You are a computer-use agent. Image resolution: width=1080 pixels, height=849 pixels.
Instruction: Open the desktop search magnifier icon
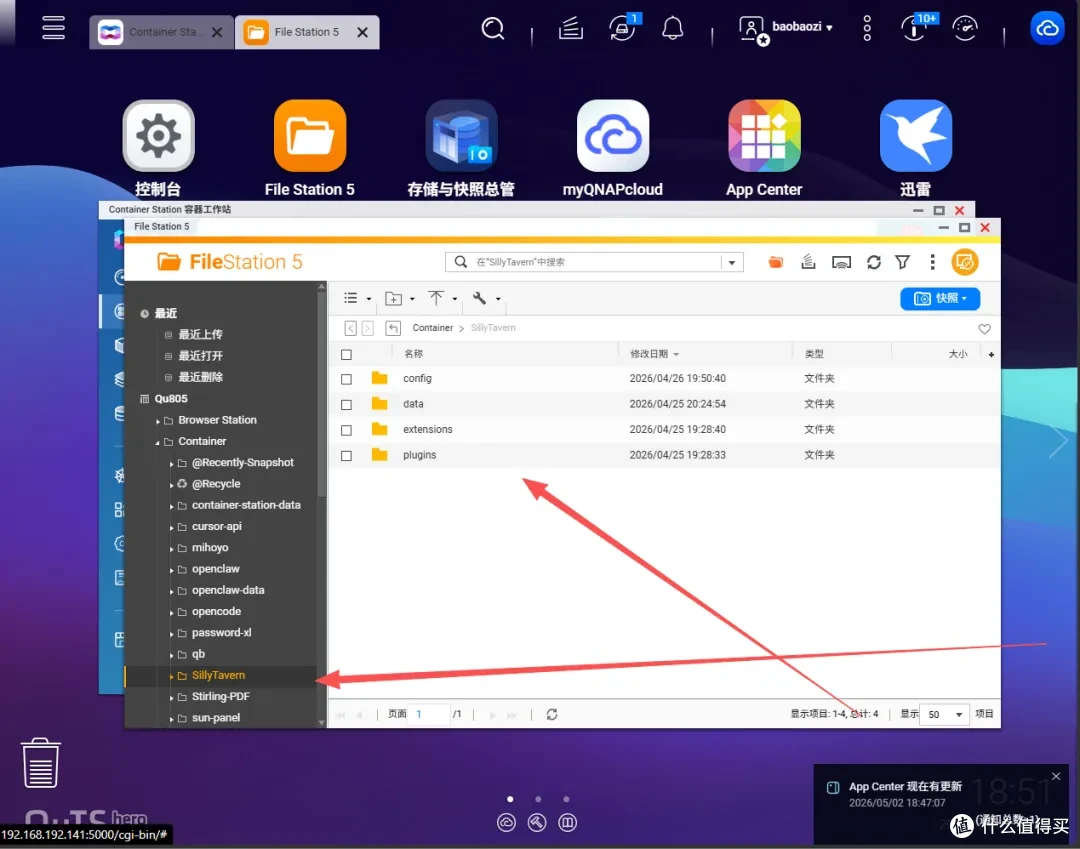click(492, 29)
